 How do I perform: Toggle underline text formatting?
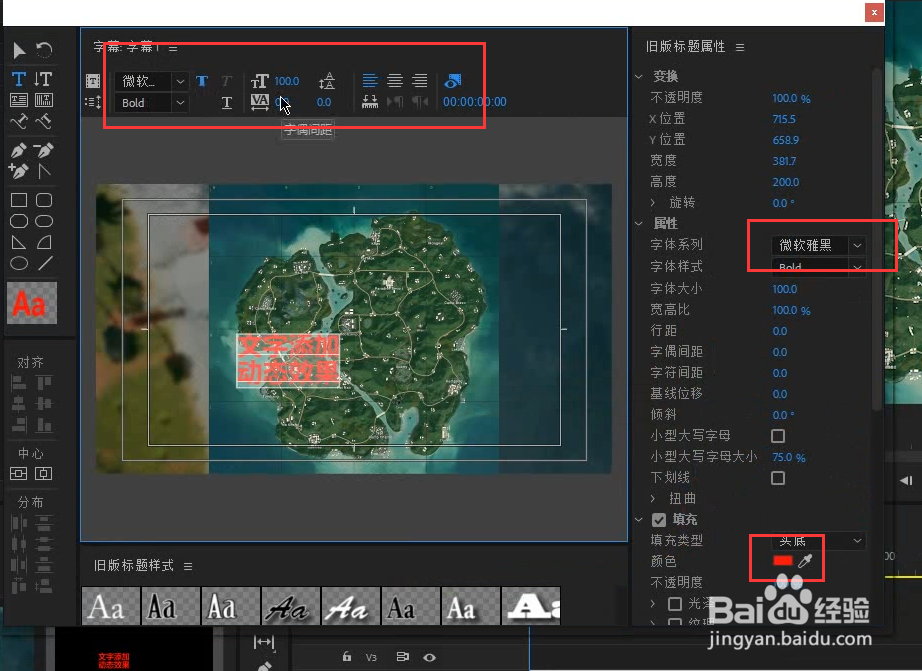pyautogui.click(x=227, y=103)
